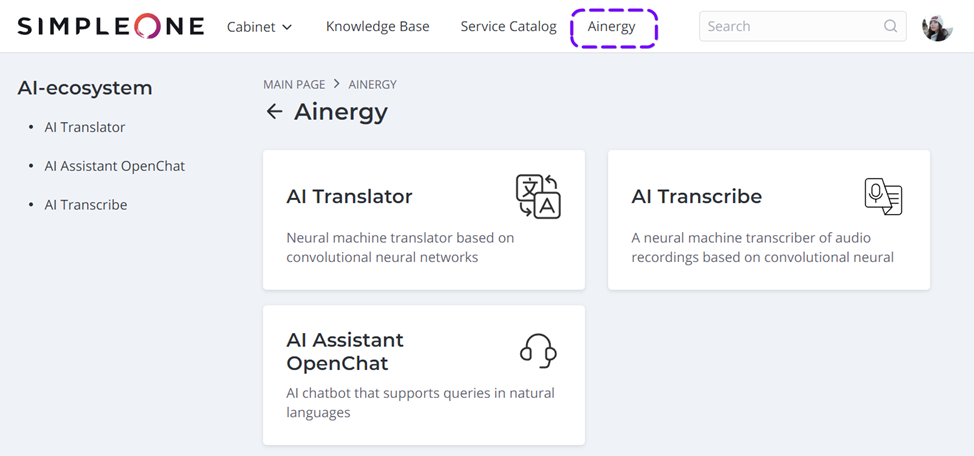Open AI Assistant OpenChat in the sidebar
Viewport: 974px width, 456px height.
(115, 166)
